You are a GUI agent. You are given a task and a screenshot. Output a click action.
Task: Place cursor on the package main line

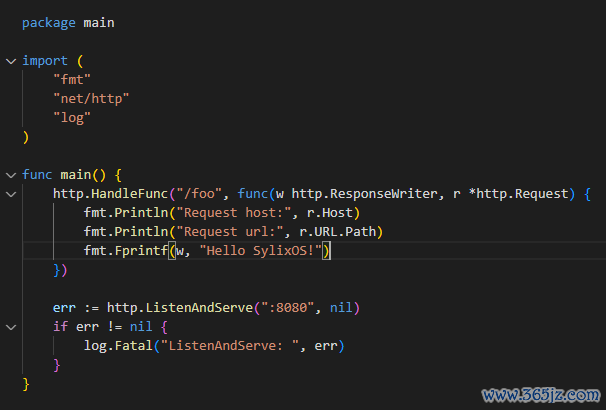[68, 22]
